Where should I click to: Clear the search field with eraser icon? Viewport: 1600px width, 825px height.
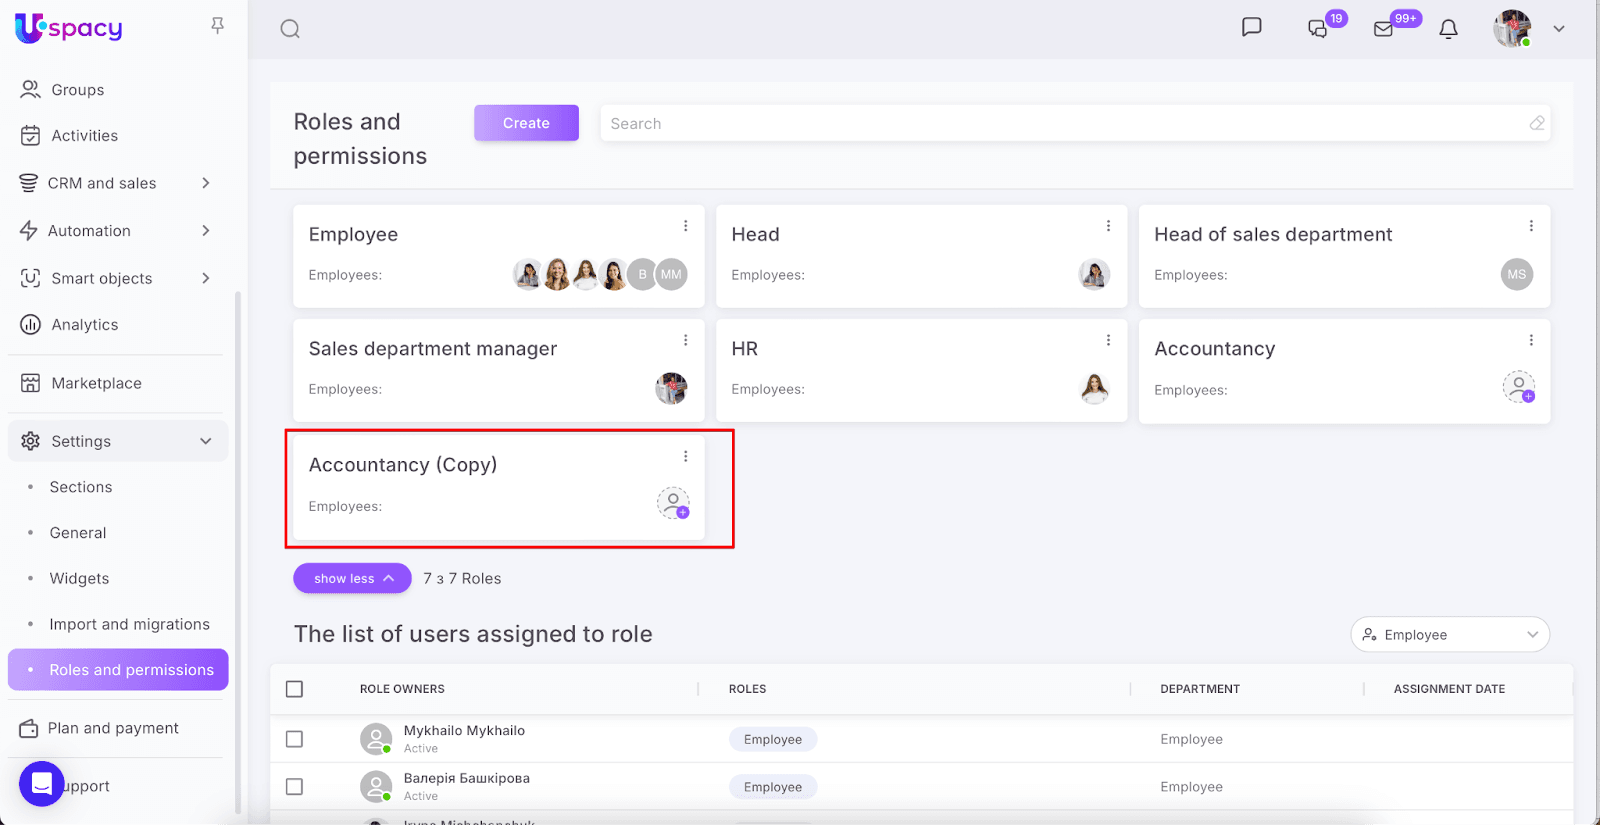click(x=1536, y=123)
